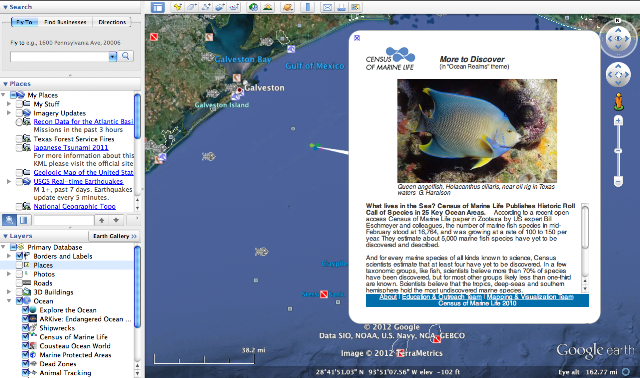640x378 pixels.
Task: Click zoom out minus on the zoom slider
Action: click(618, 181)
